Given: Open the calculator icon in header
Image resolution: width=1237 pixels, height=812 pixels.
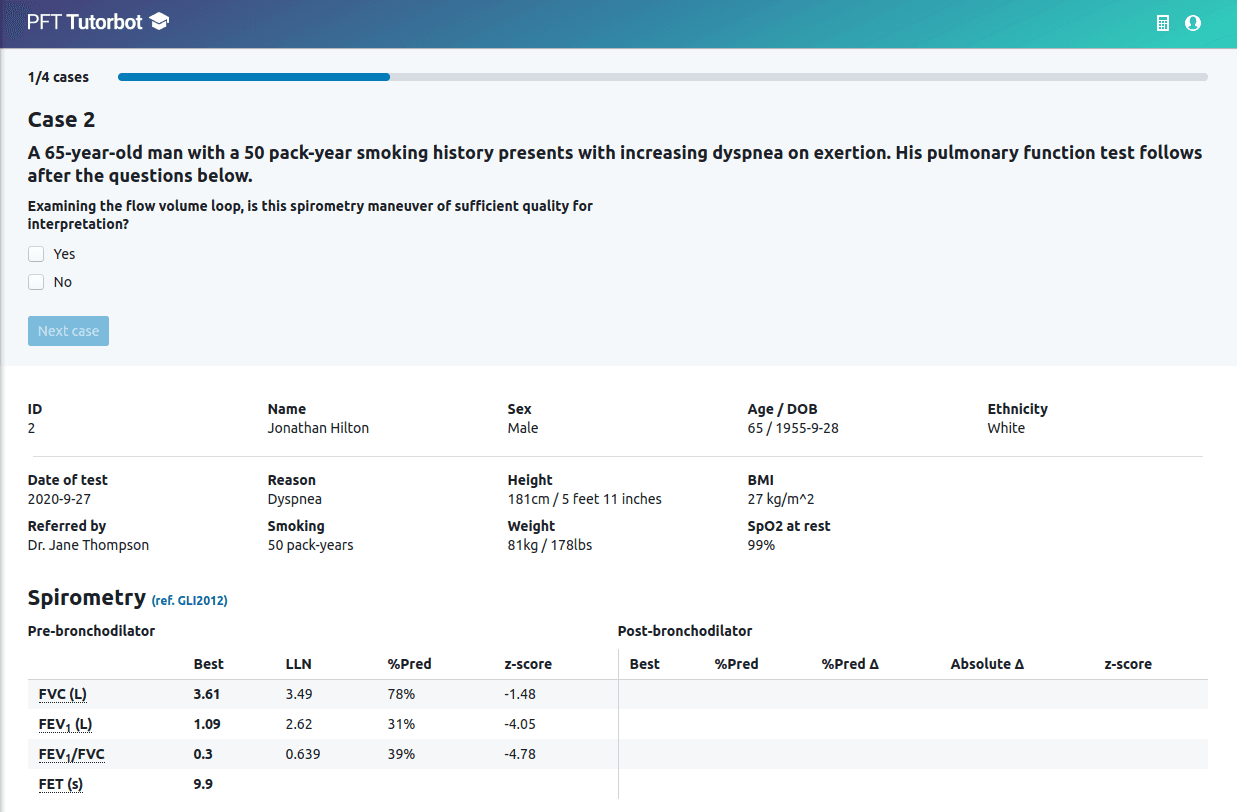Looking at the screenshot, I should click(x=1163, y=23).
